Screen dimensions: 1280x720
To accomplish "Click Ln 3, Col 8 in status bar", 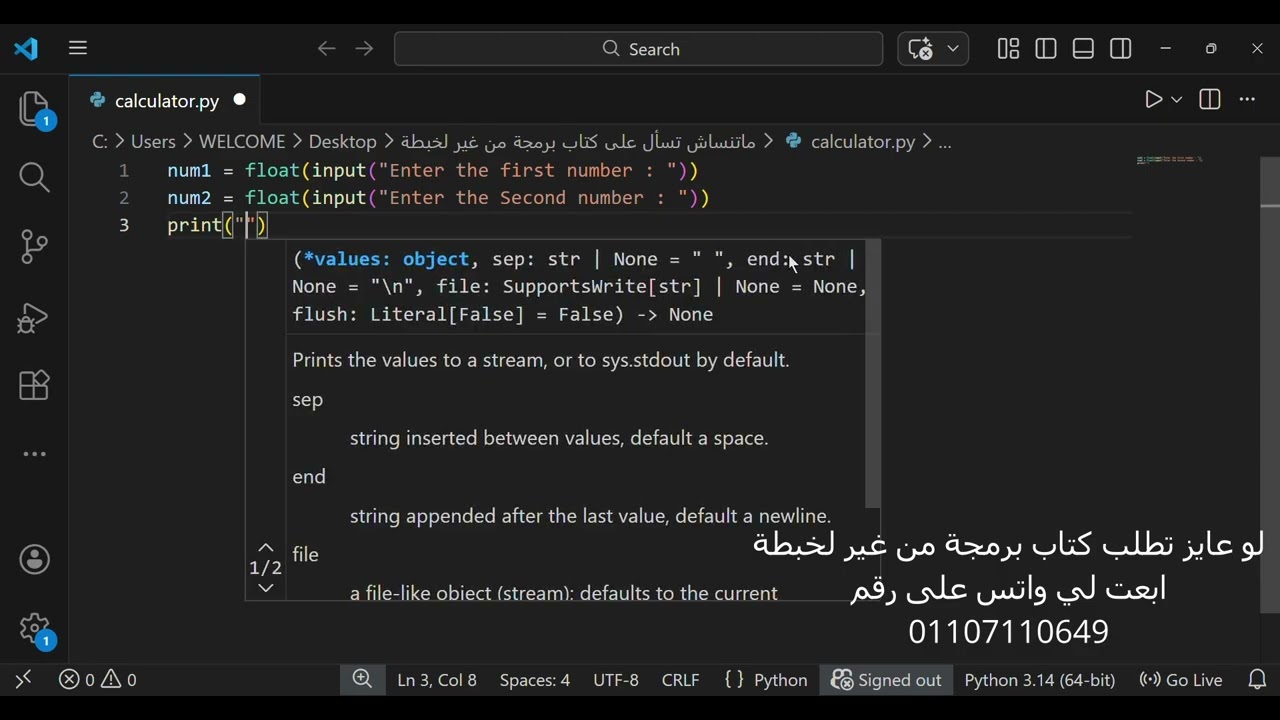I will 437,680.
